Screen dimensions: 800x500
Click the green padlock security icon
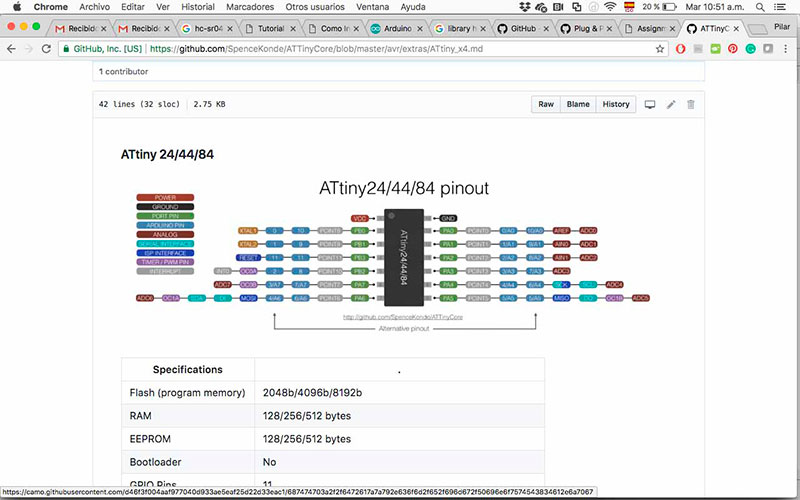66,49
